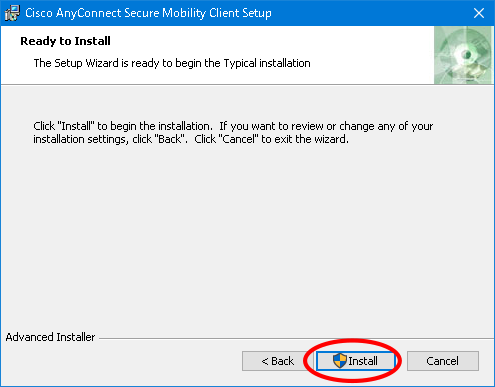Screen dimensions: 495x387
Task: Click the Ready to Install heading
Action: (65, 41)
